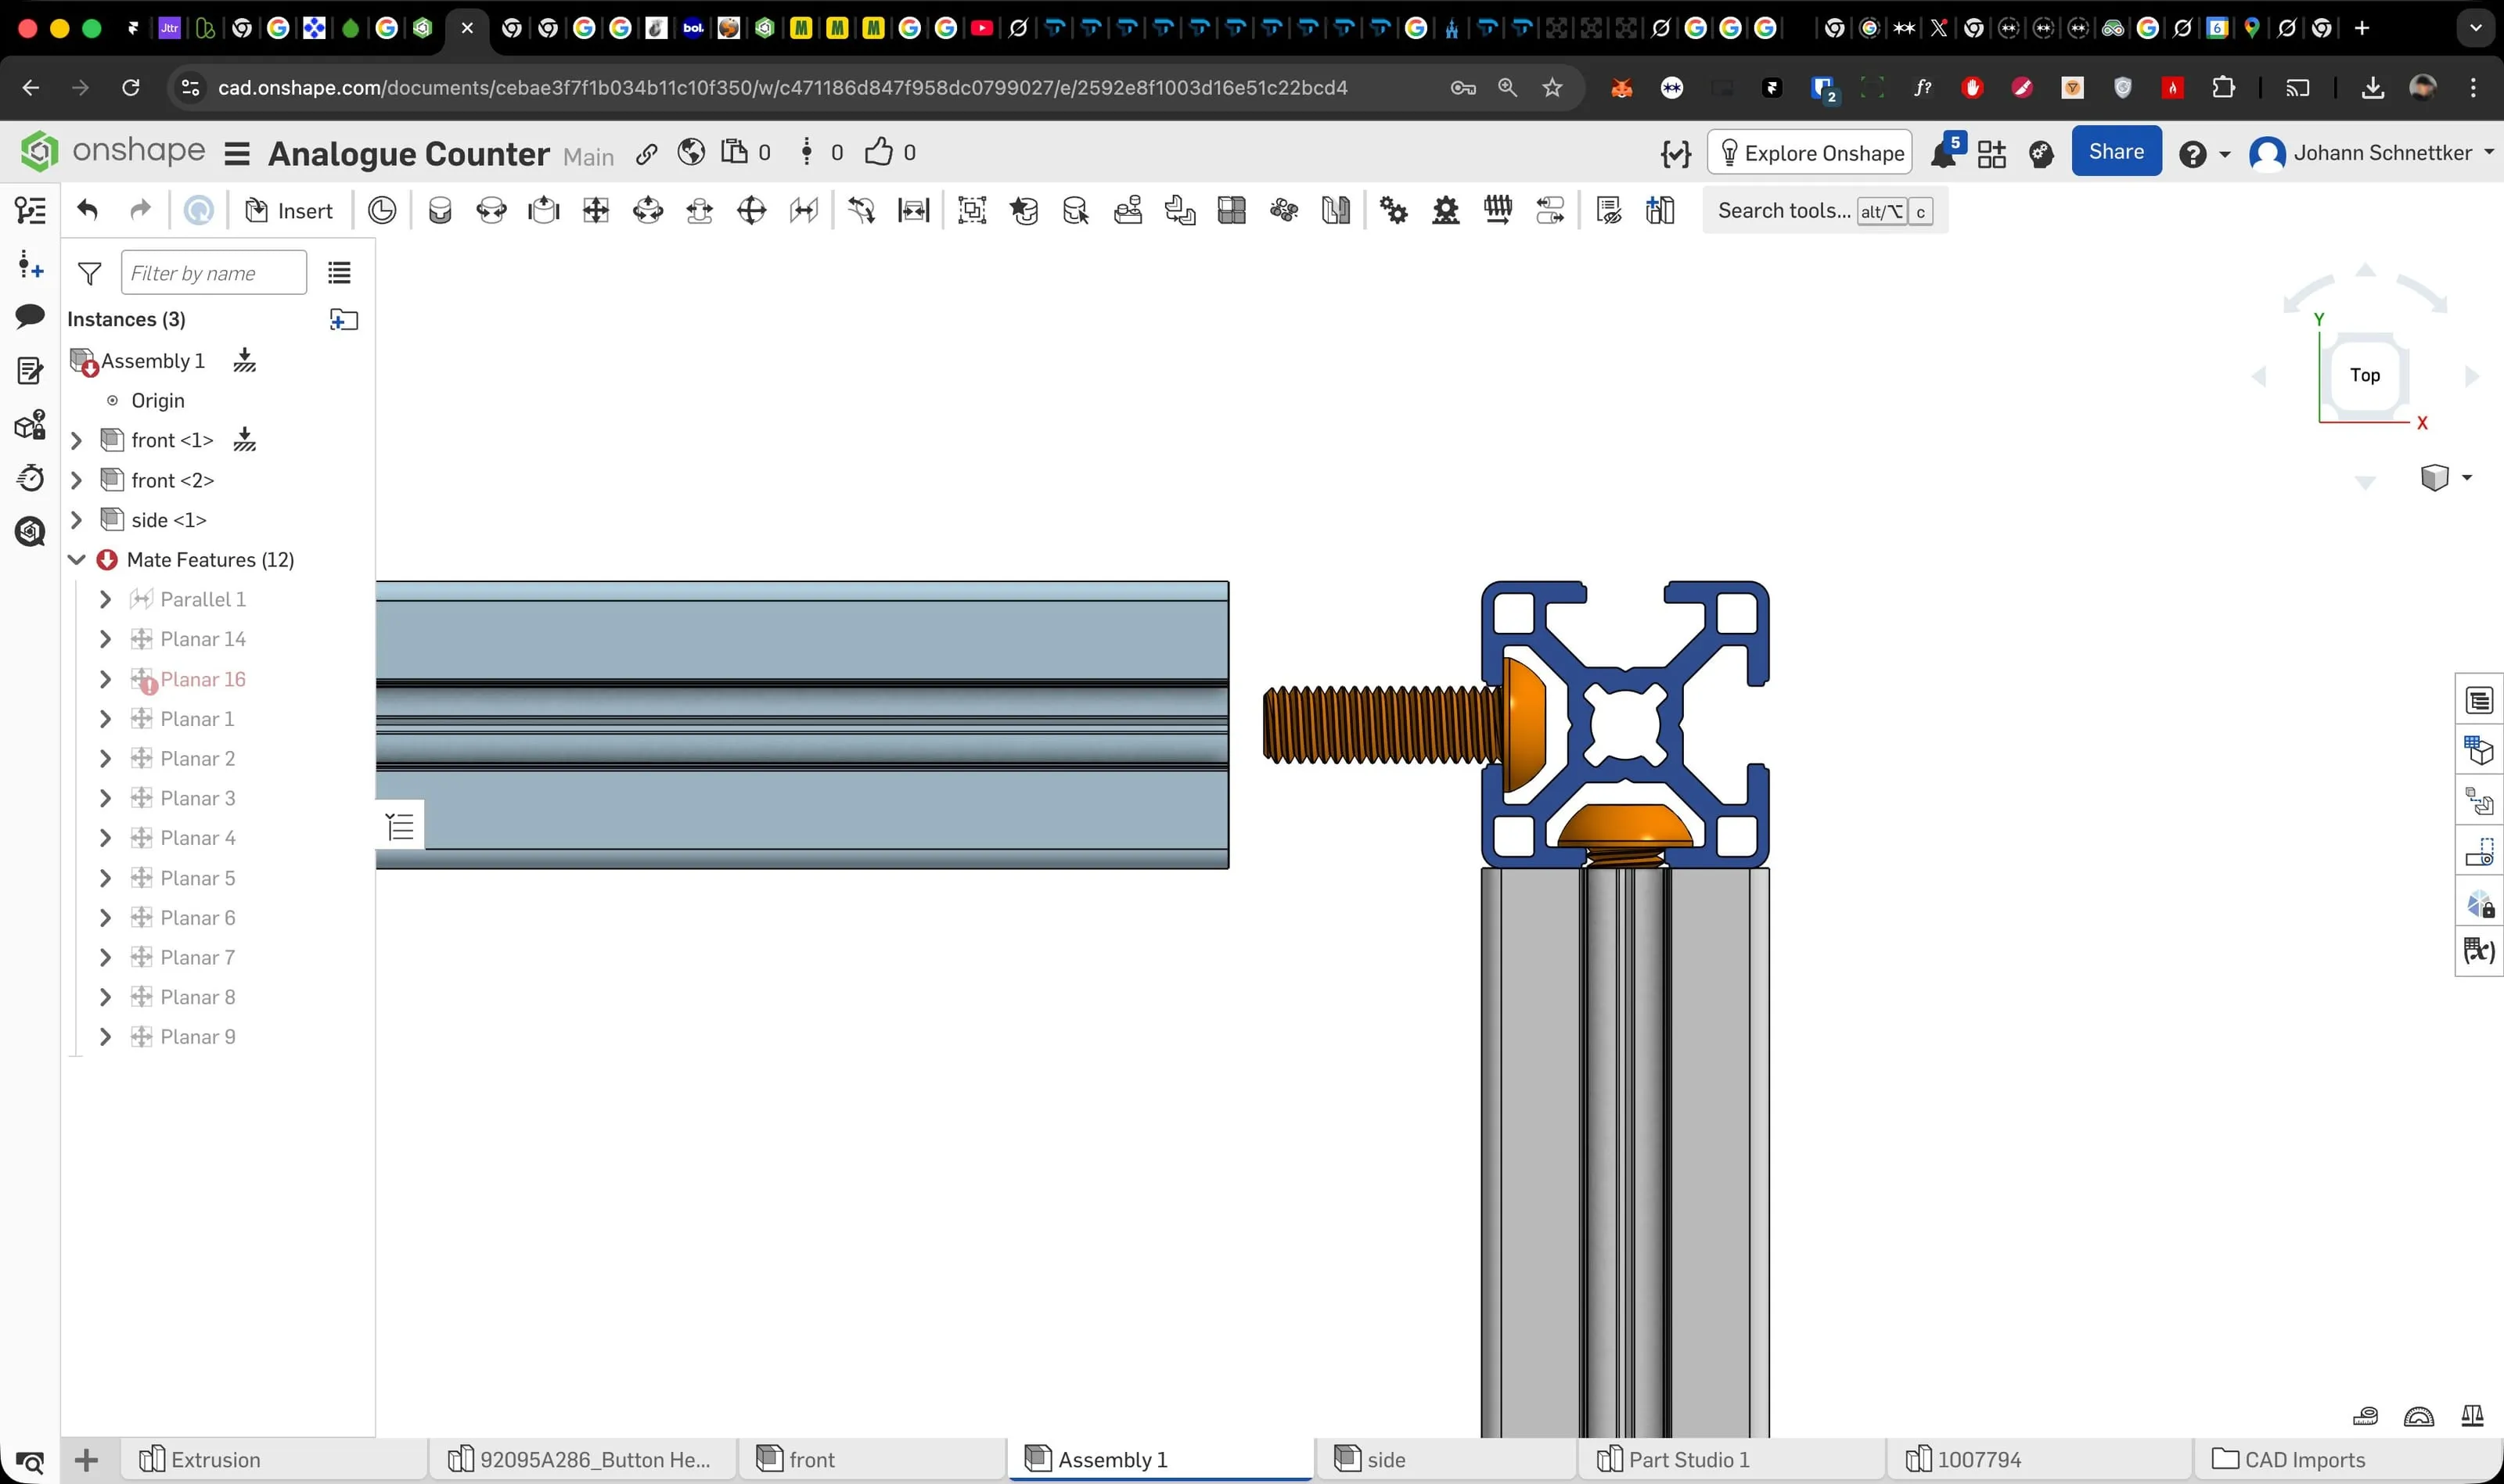Select the Planar mate tool

(x=596, y=210)
